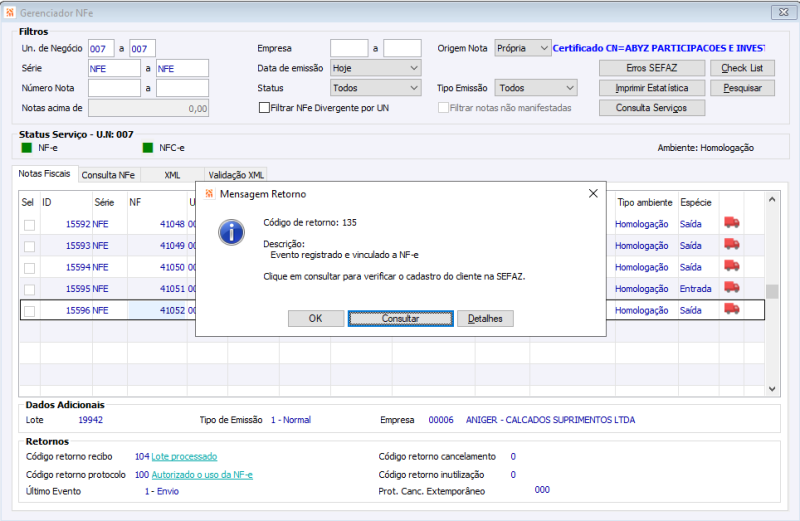Screen dimensions: 800x521
Task: Click NF number 41052 cell
Action: [x=157, y=310]
